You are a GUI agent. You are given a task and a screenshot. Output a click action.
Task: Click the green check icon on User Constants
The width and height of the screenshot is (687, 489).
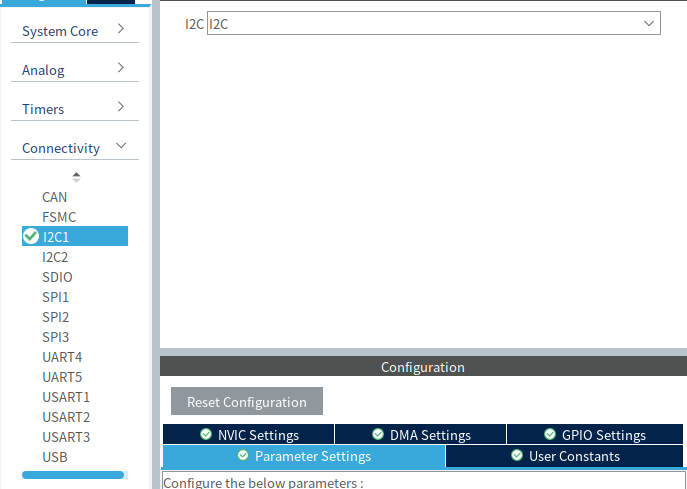pyautogui.click(x=517, y=456)
